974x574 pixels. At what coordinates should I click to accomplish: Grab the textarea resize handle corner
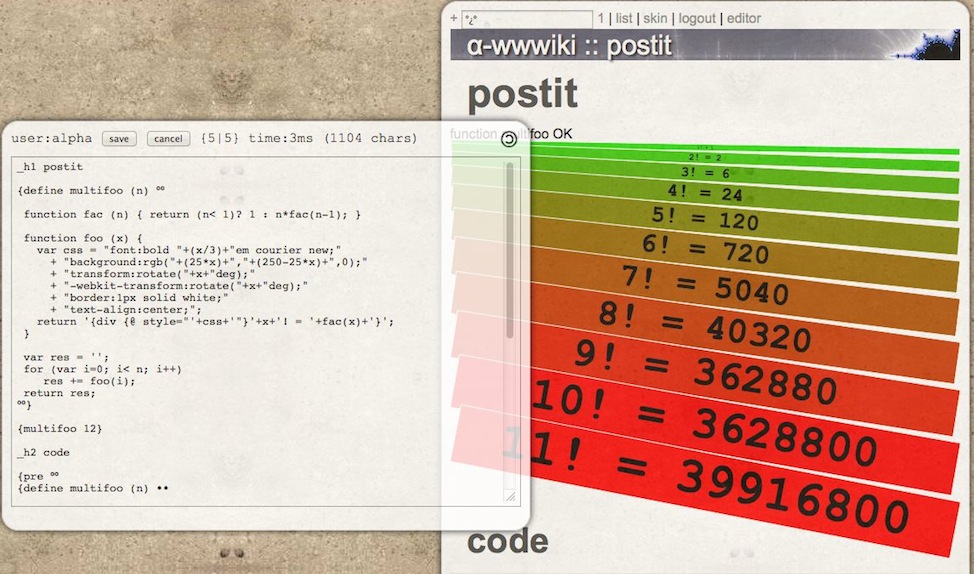tap(510, 496)
